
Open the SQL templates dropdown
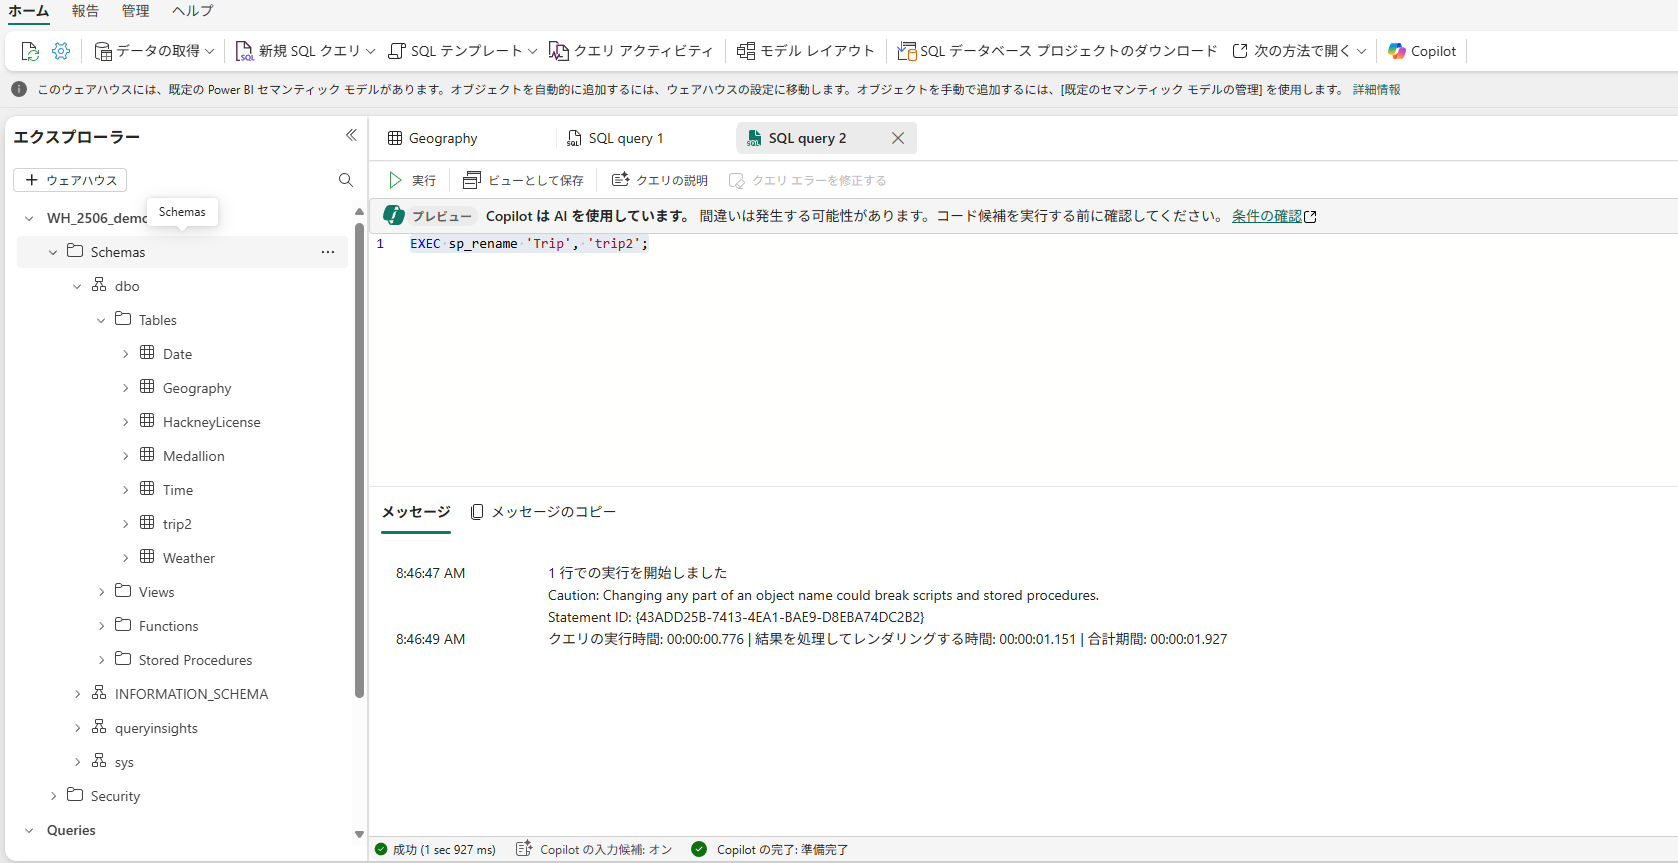(462, 51)
